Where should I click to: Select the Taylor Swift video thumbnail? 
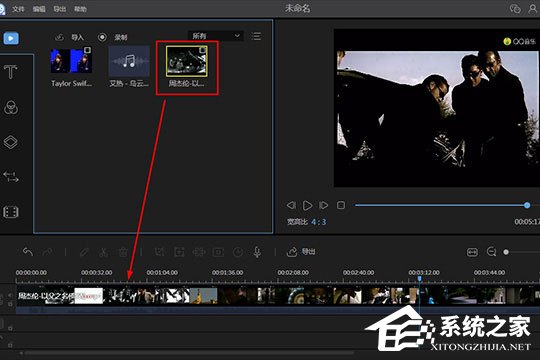(x=71, y=61)
